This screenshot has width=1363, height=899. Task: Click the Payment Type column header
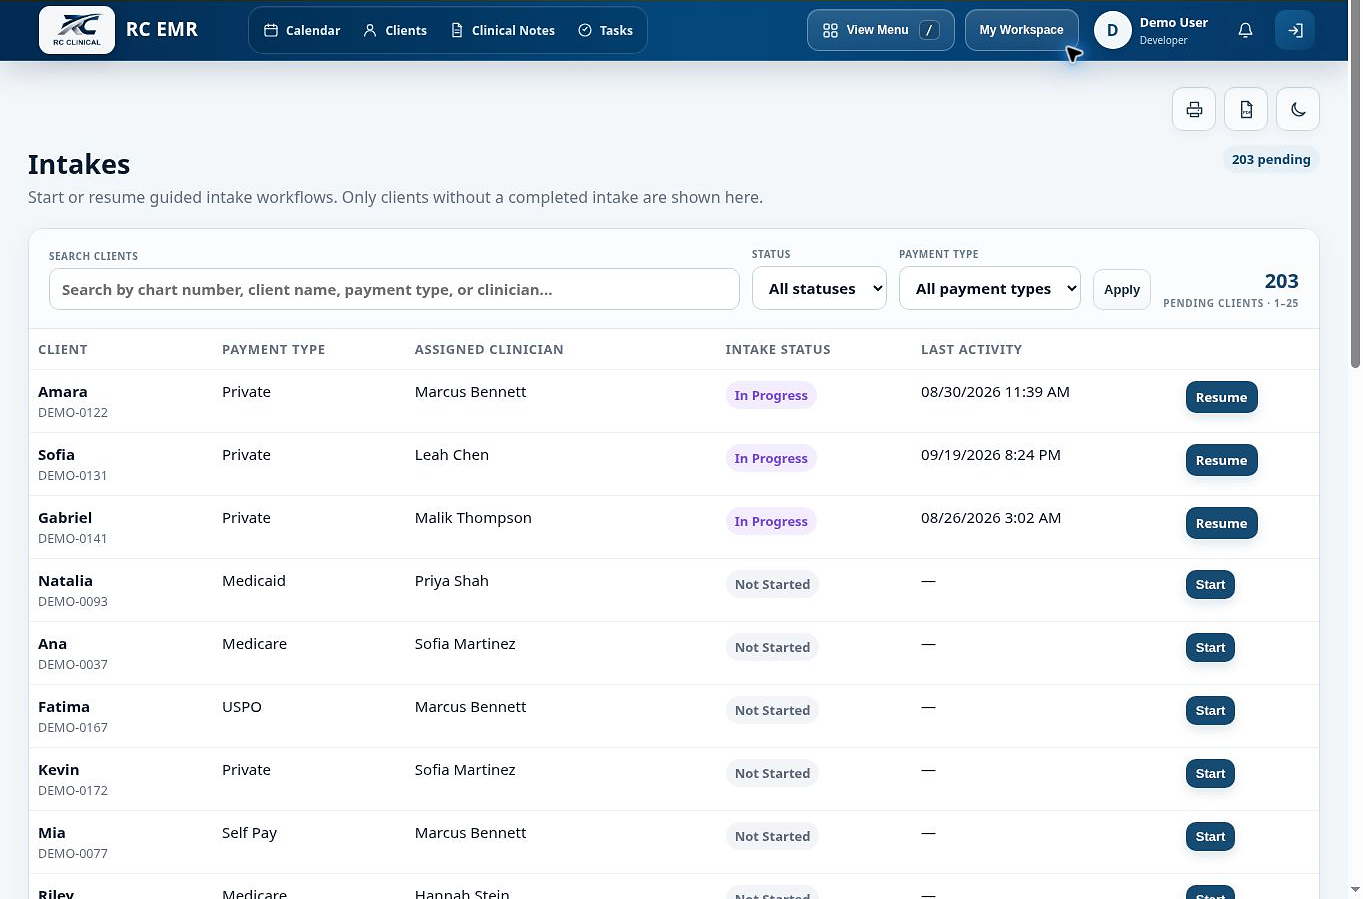coord(273,349)
